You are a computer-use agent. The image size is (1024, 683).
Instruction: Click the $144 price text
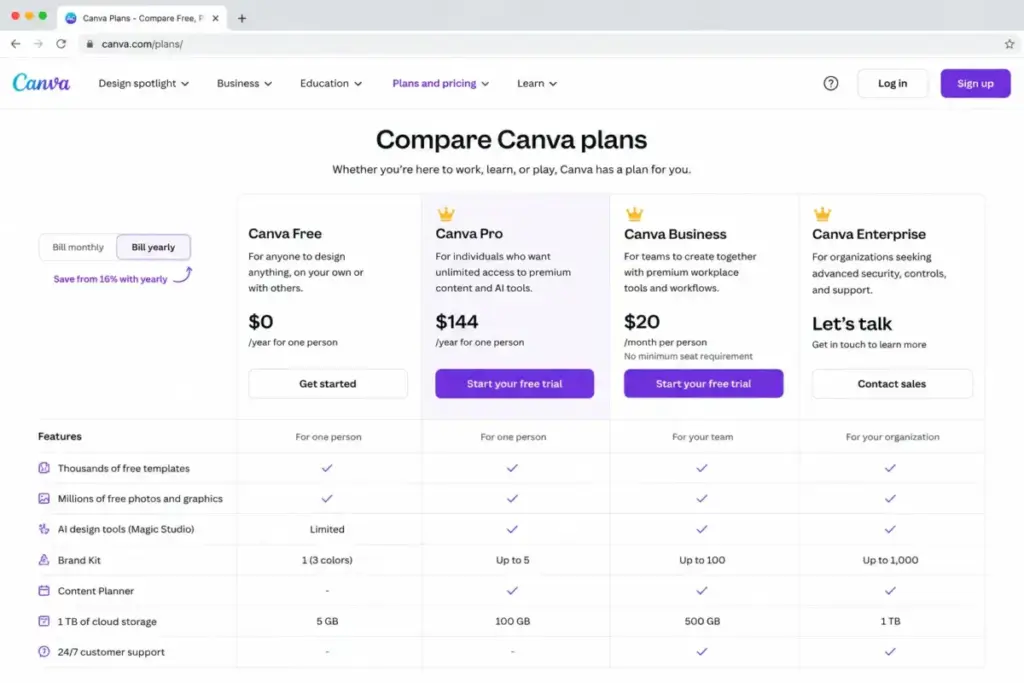(456, 321)
